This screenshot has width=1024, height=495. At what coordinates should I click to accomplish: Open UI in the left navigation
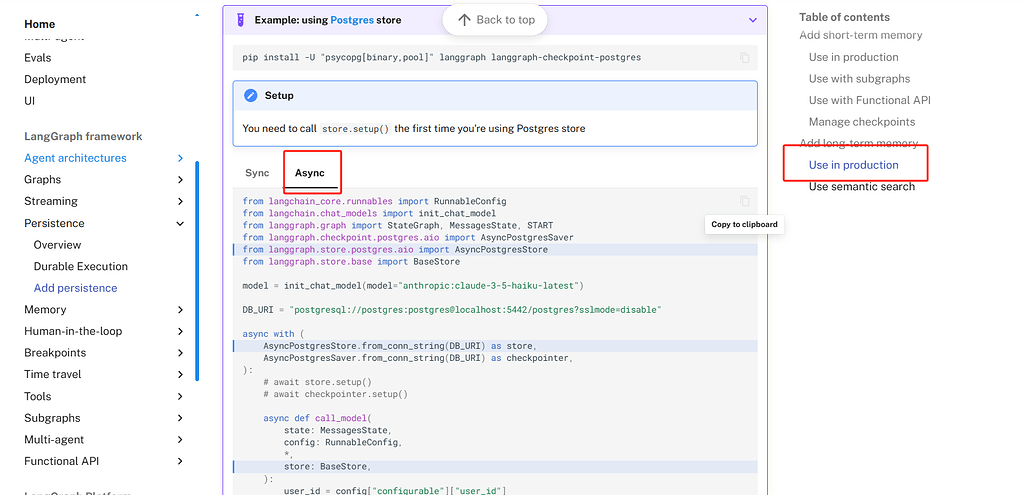point(29,101)
